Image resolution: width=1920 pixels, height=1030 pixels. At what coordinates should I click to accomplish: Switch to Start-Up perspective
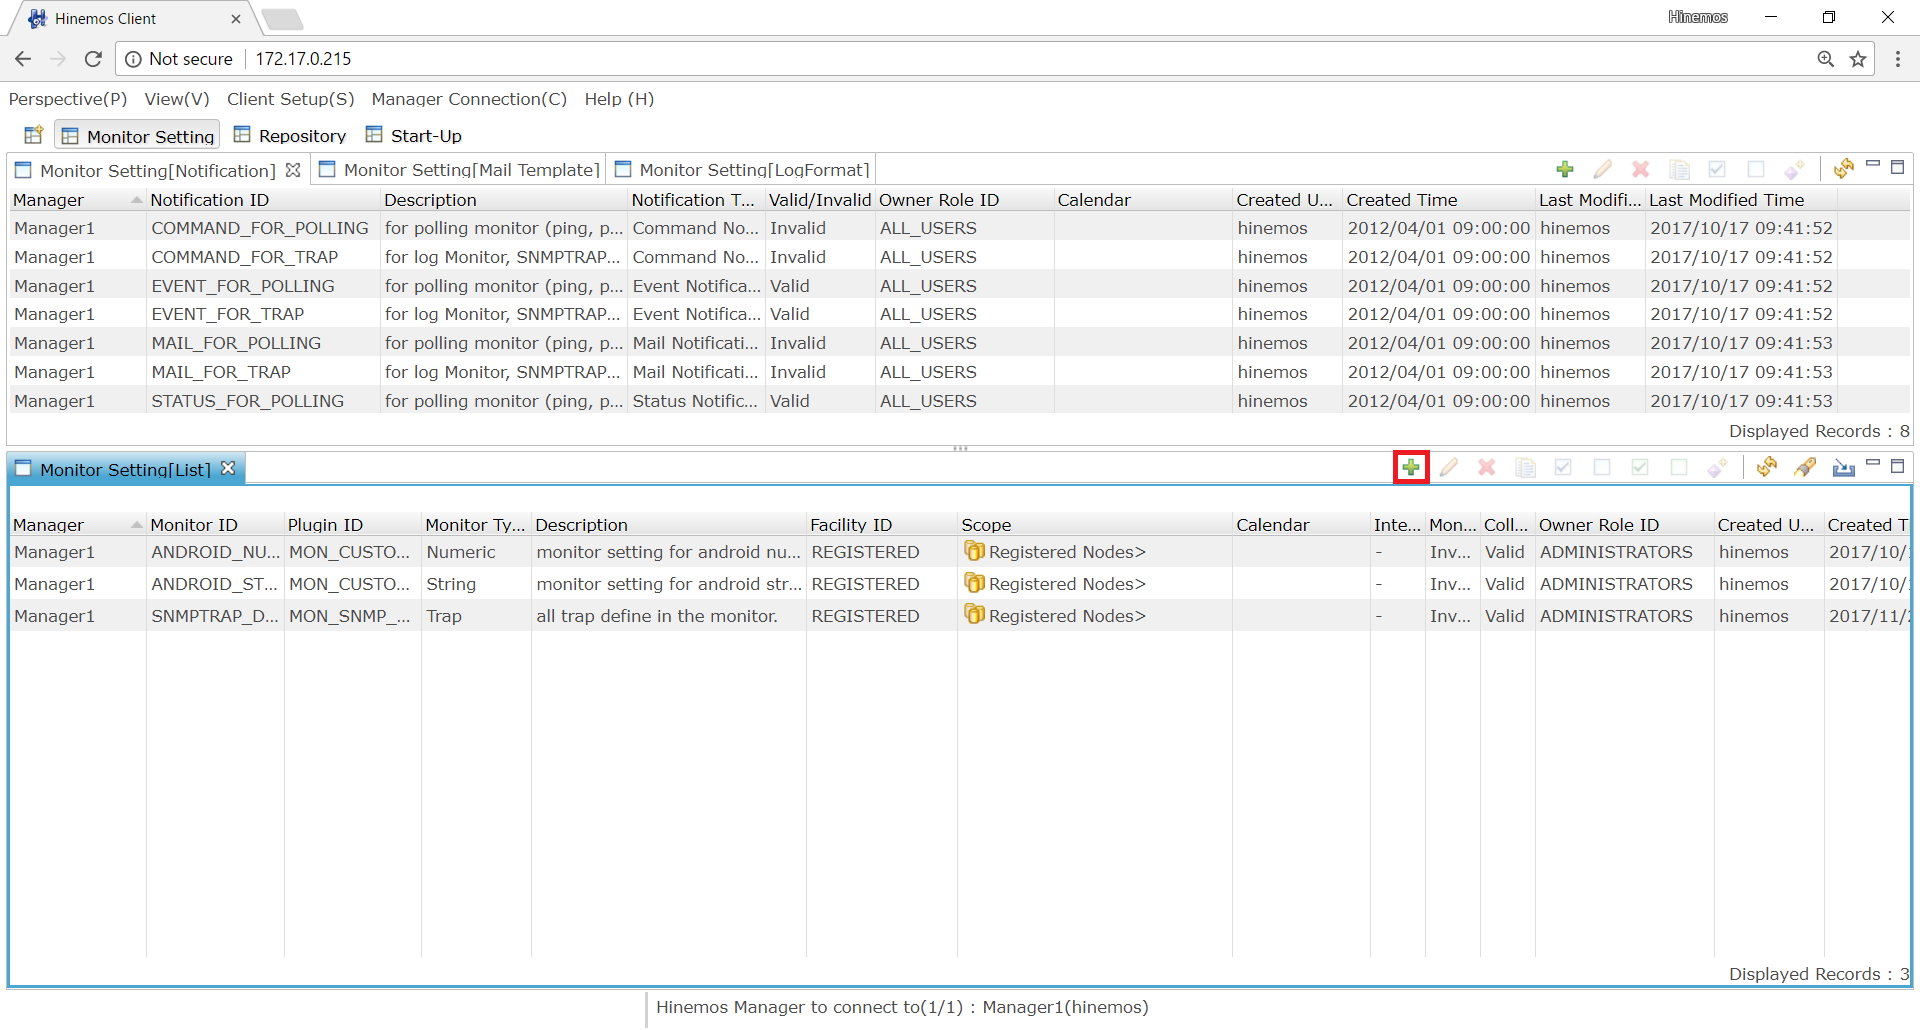tap(414, 136)
